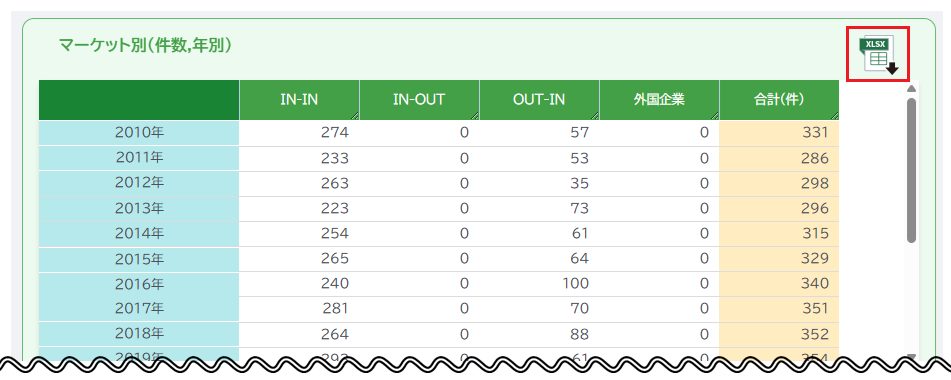Click the vertical scrollbar thumb
The image size is (951, 380).
click(911, 170)
